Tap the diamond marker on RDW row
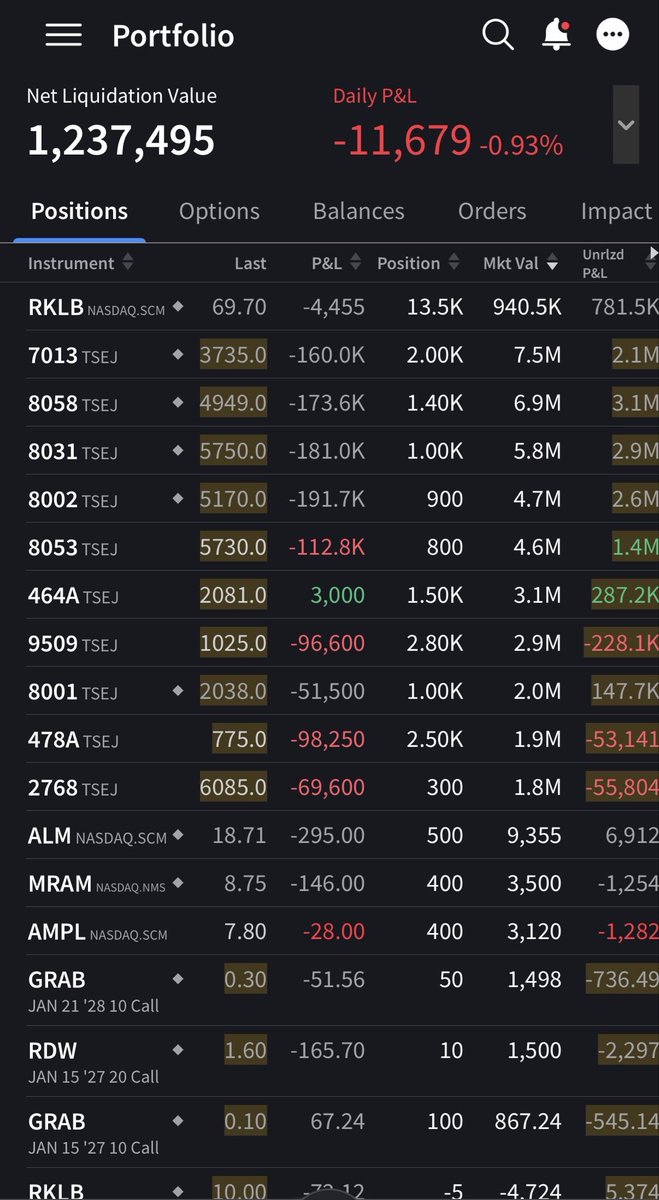 tap(178, 1050)
